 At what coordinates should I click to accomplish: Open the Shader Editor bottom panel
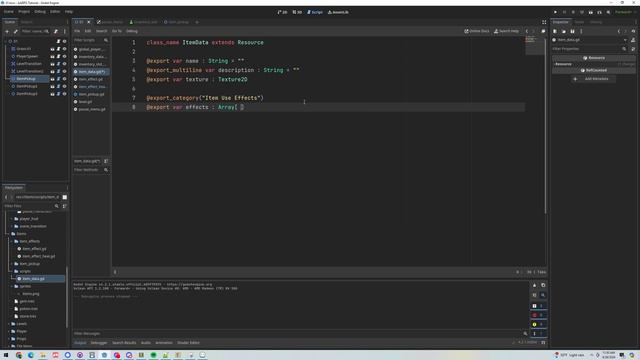188,343
